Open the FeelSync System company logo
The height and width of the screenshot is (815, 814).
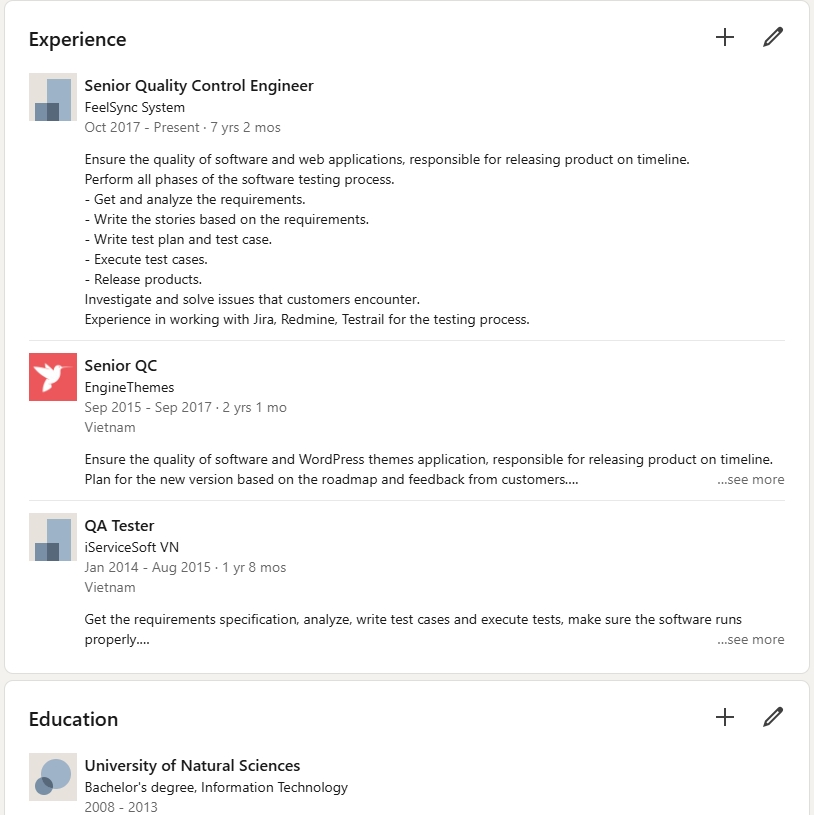click(52, 97)
